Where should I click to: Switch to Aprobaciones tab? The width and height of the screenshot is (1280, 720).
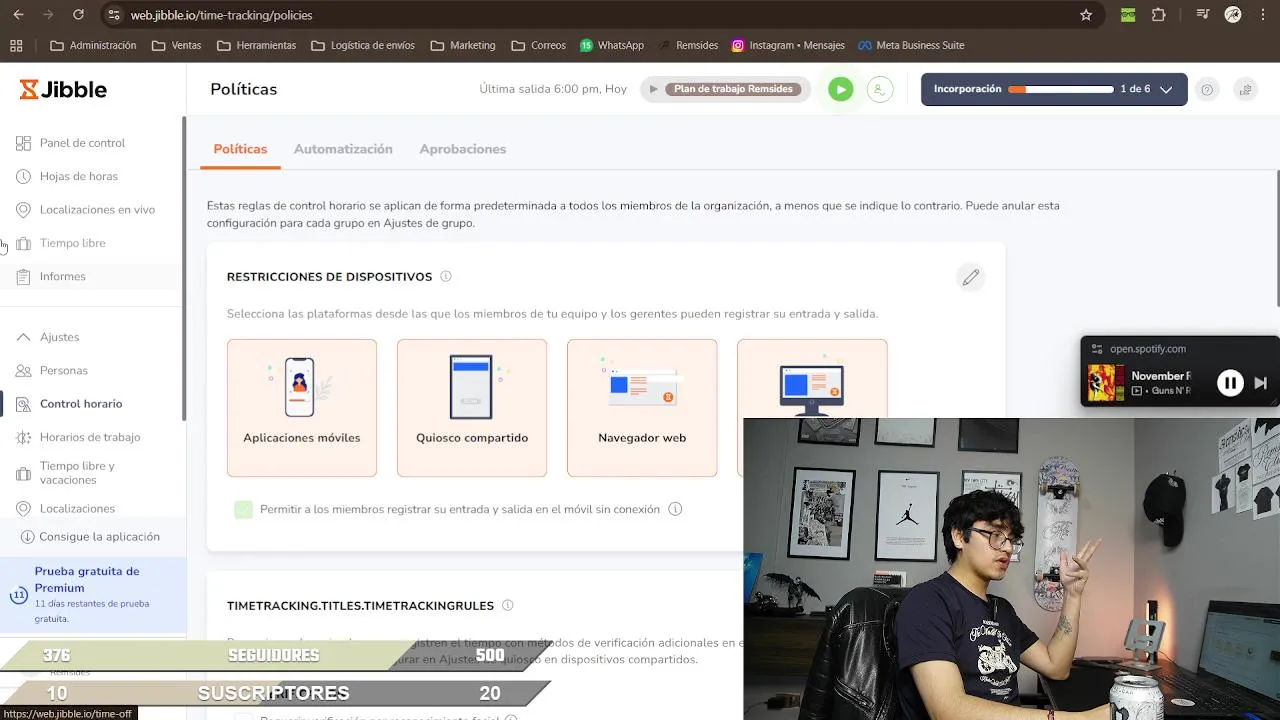point(463,149)
